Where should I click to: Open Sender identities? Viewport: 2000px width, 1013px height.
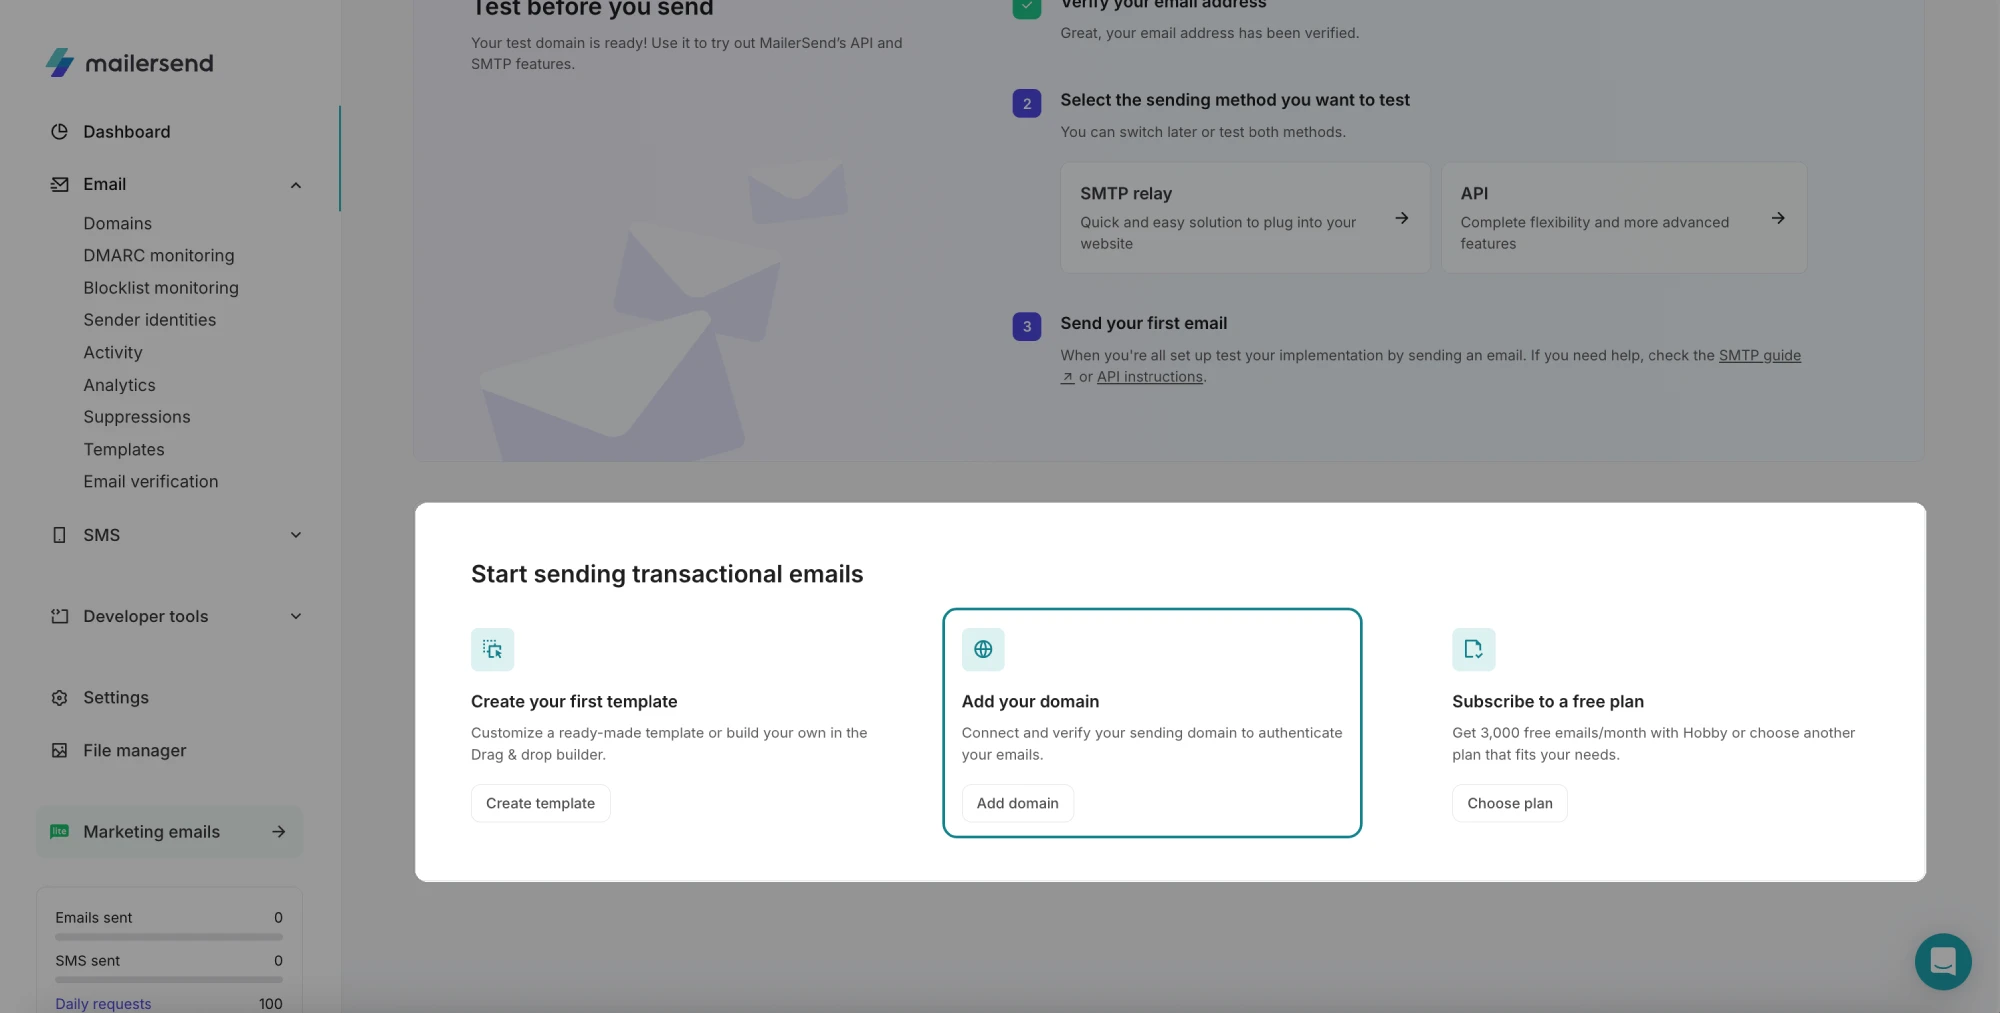[x=149, y=319]
